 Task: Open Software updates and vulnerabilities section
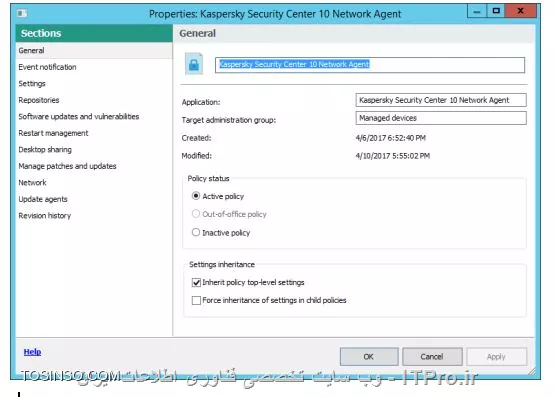(x=94, y=117)
